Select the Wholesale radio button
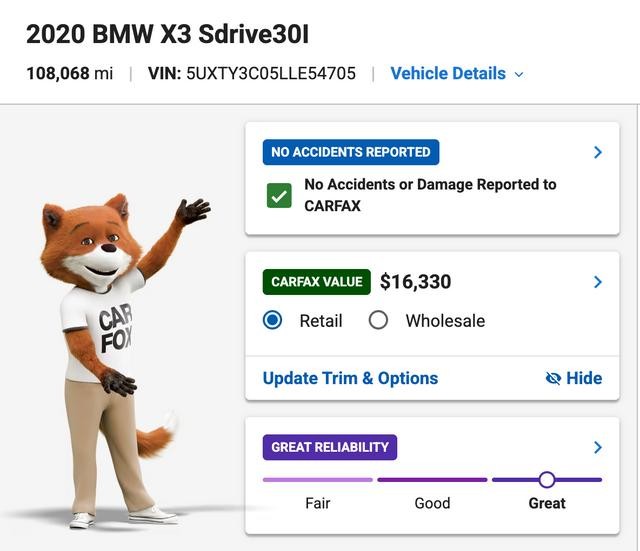The height and width of the screenshot is (551, 640). [x=378, y=320]
